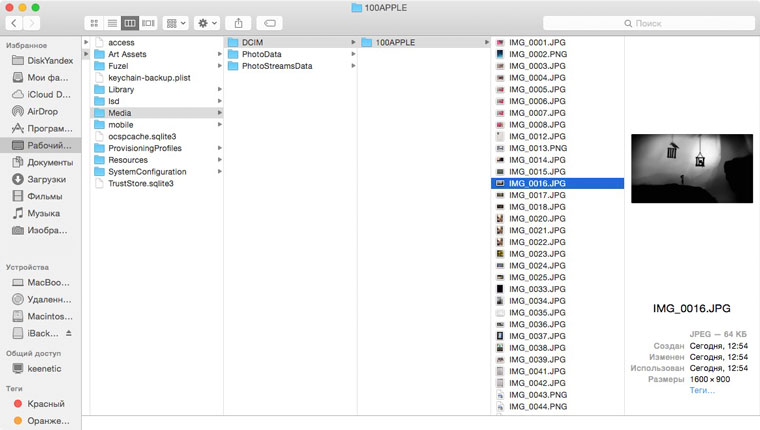The image size is (760, 430).
Task: Open AirDrop in the sidebar
Action: (x=40, y=111)
